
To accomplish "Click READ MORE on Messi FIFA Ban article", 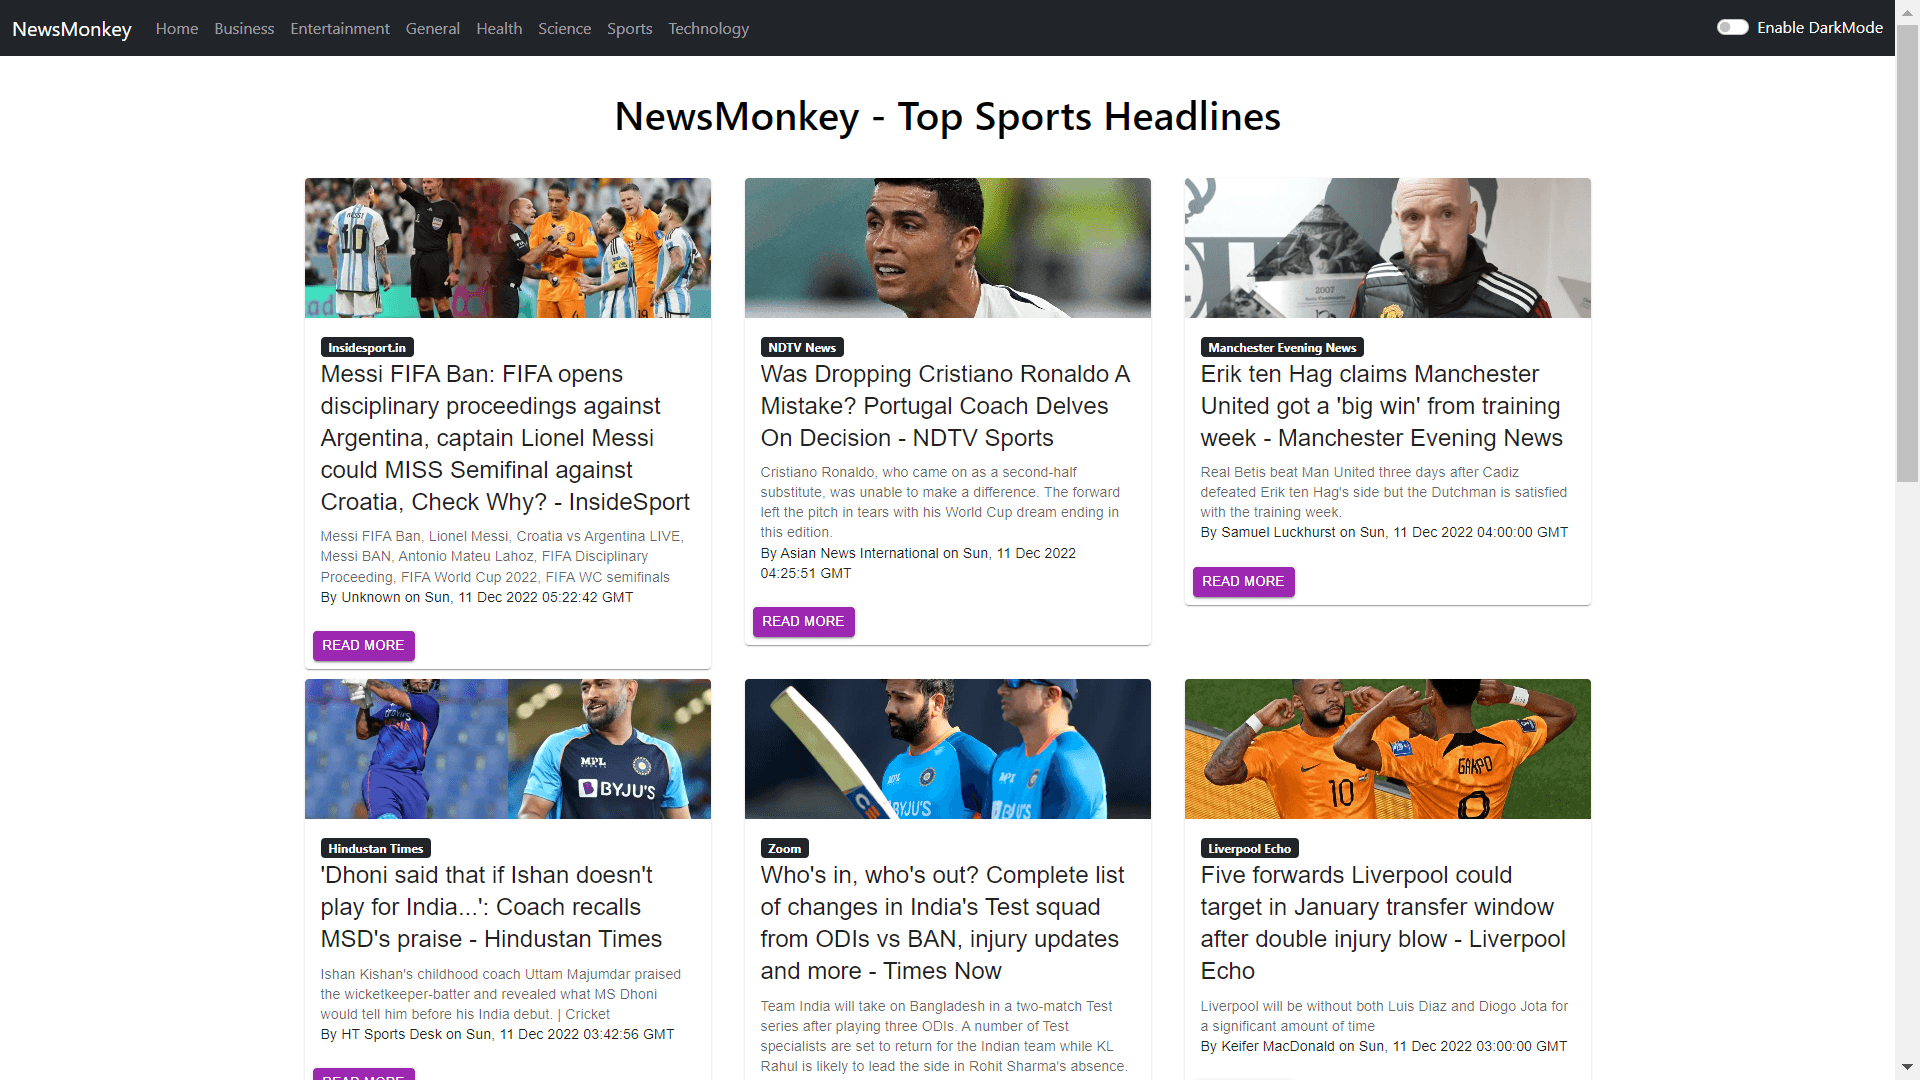I will click(x=363, y=645).
